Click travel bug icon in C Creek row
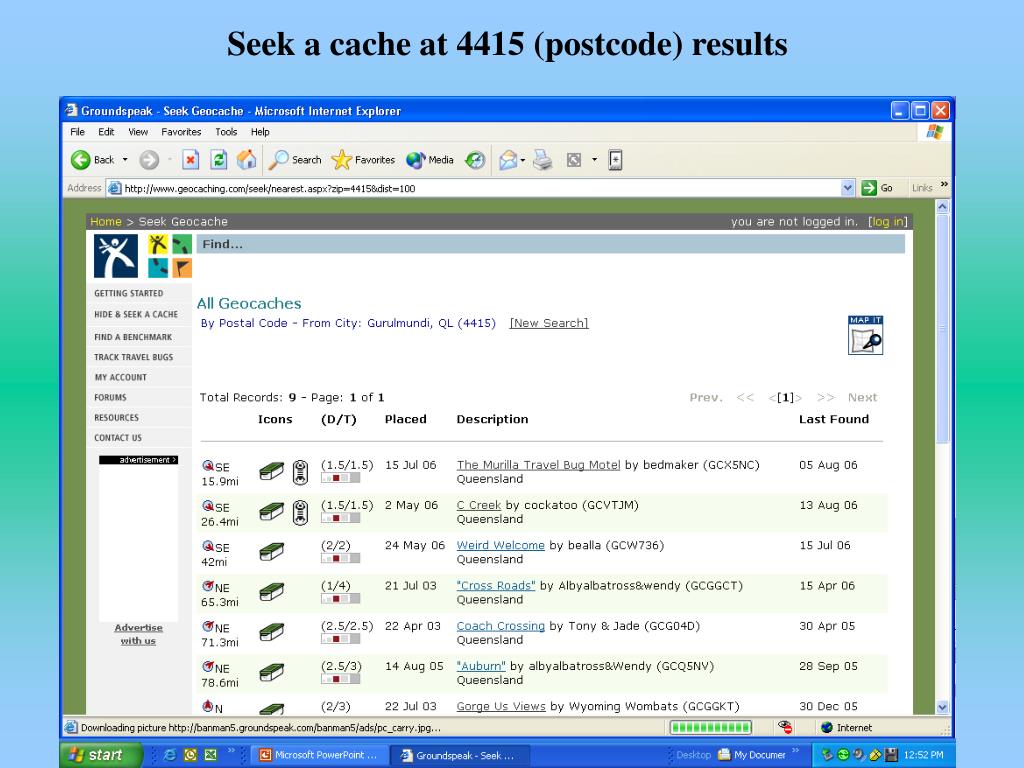Screen dimensions: 1024x768 tap(300, 513)
